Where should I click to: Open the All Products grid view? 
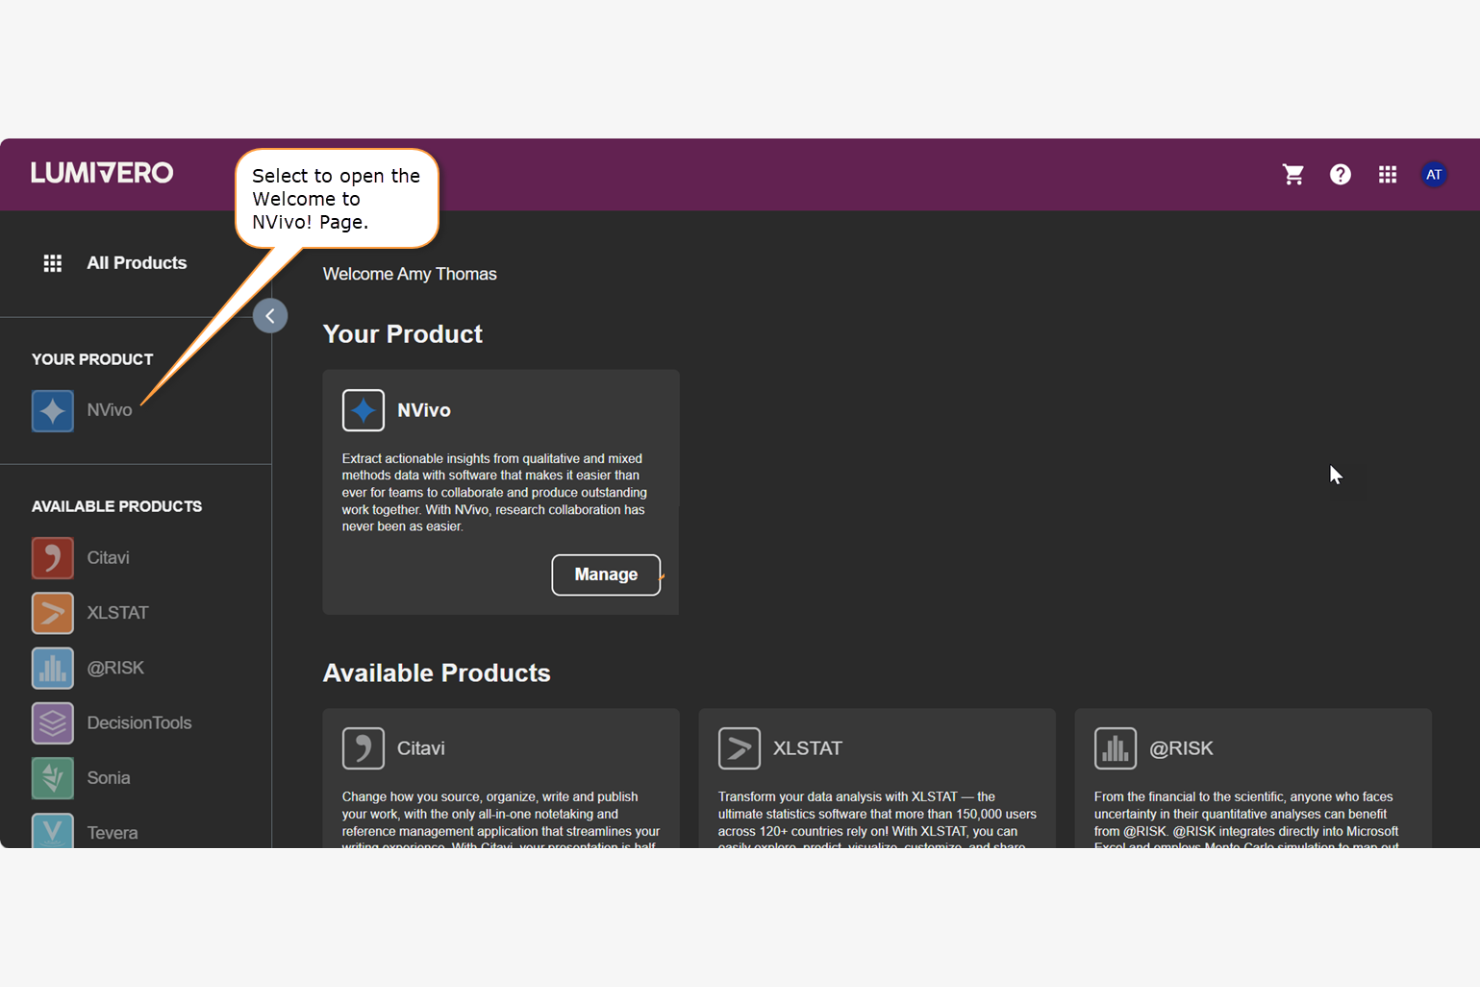point(52,263)
